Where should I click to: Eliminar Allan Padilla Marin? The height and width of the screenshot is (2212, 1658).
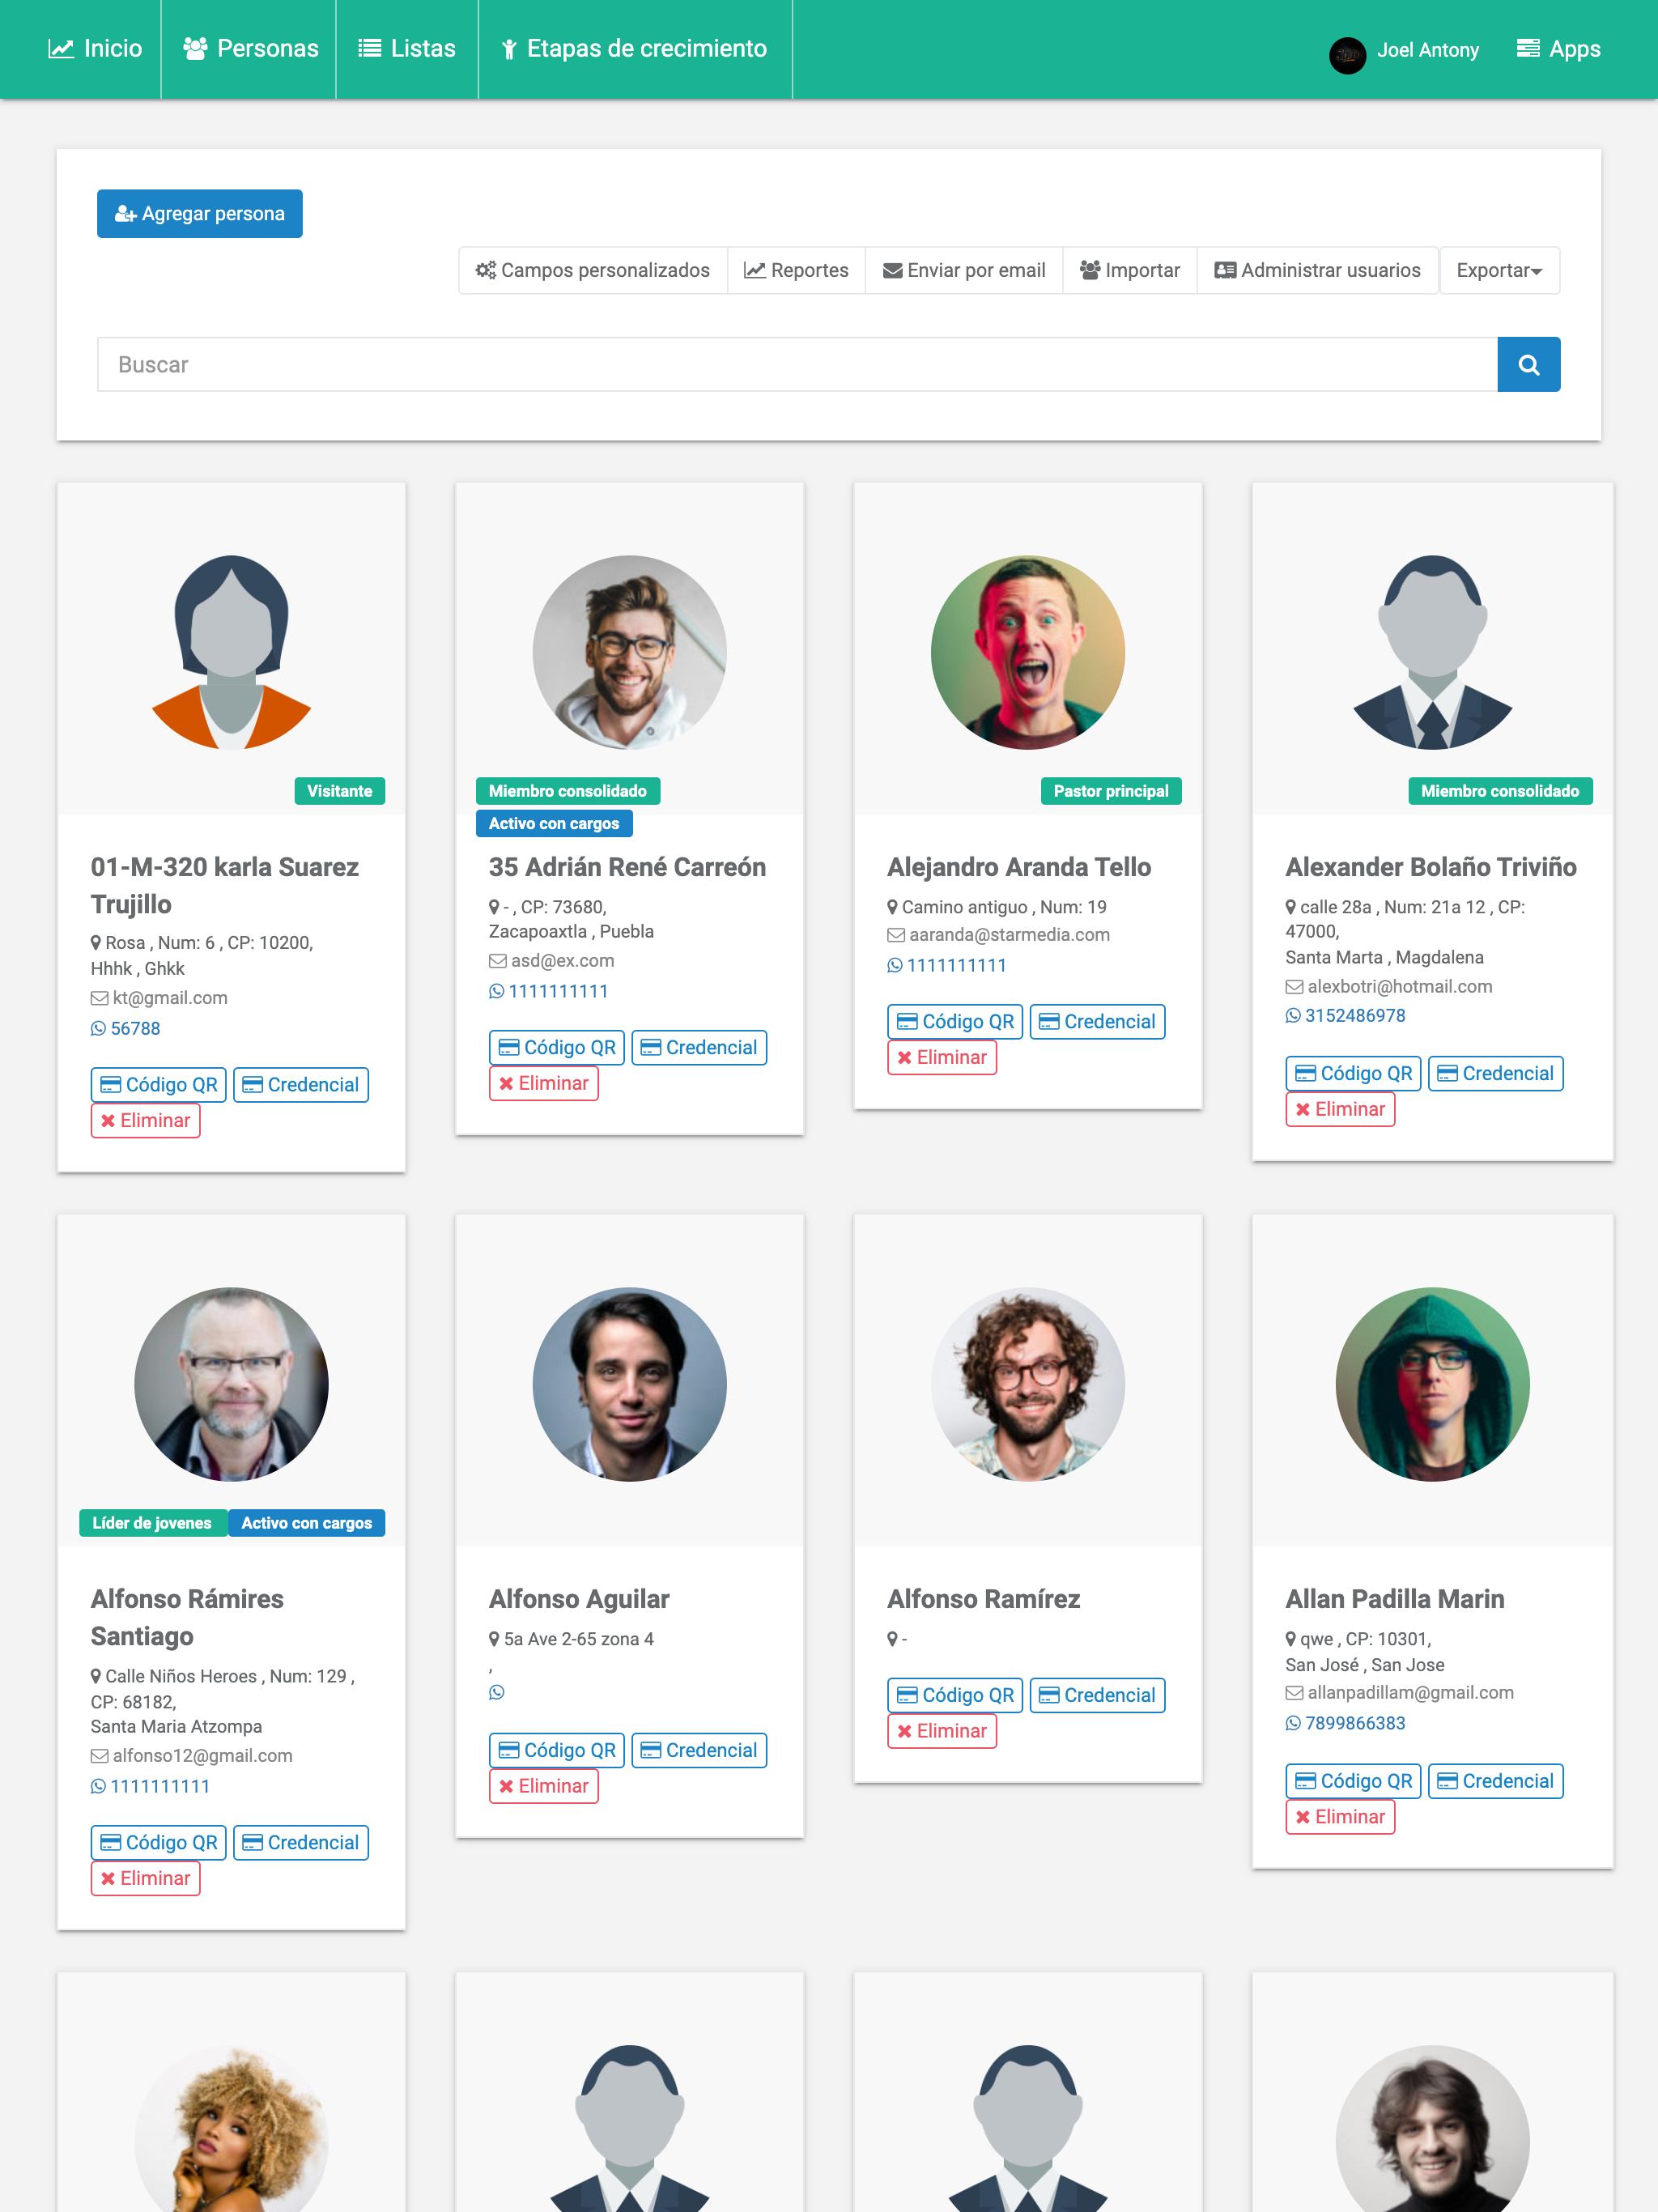1340,1817
